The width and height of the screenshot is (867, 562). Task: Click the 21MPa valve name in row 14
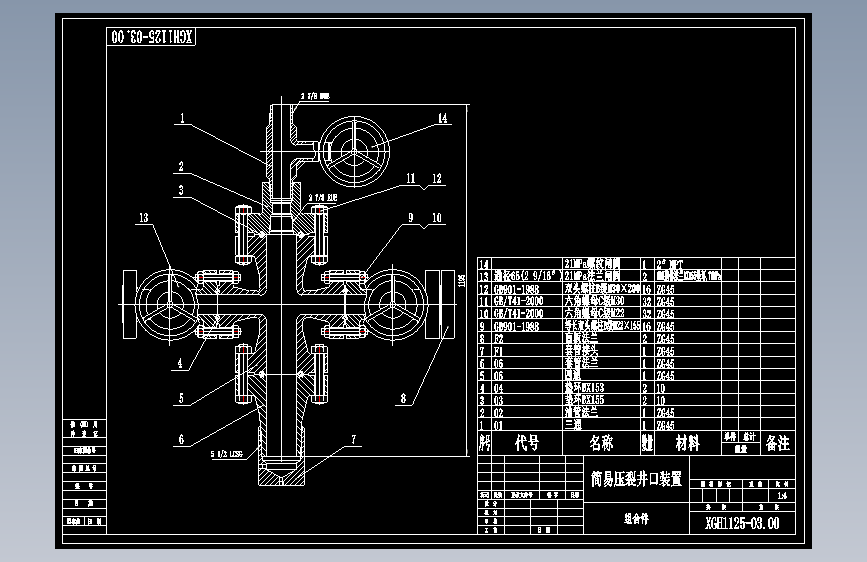click(592, 263)
